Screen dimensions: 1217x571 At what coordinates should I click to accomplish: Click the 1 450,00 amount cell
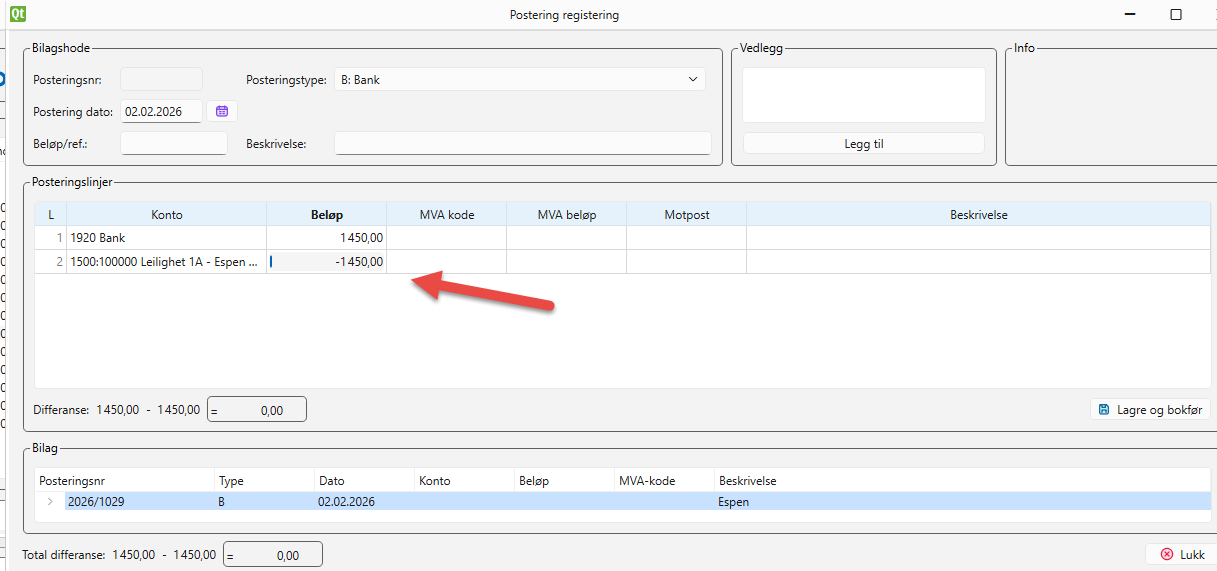(x=327, y=238)
